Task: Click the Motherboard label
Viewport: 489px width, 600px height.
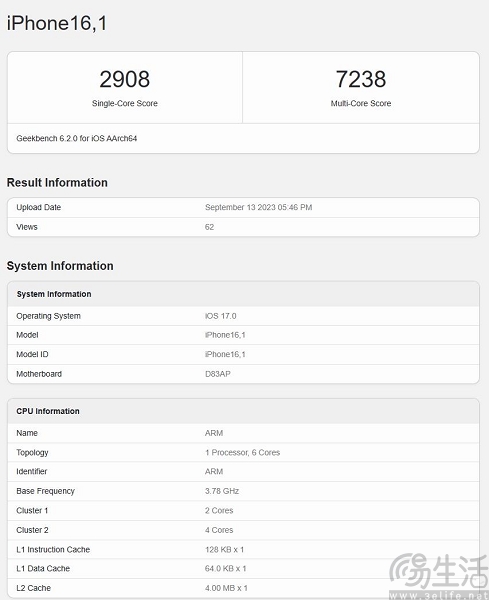Action: 39,374
